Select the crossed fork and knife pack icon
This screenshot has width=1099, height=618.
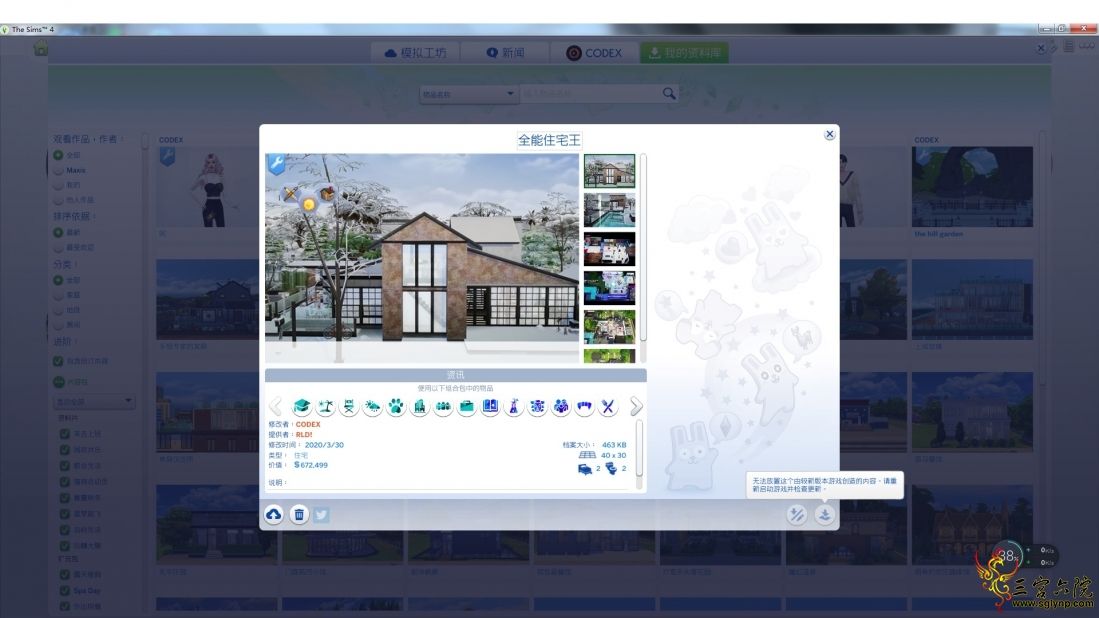pos(608,406)
